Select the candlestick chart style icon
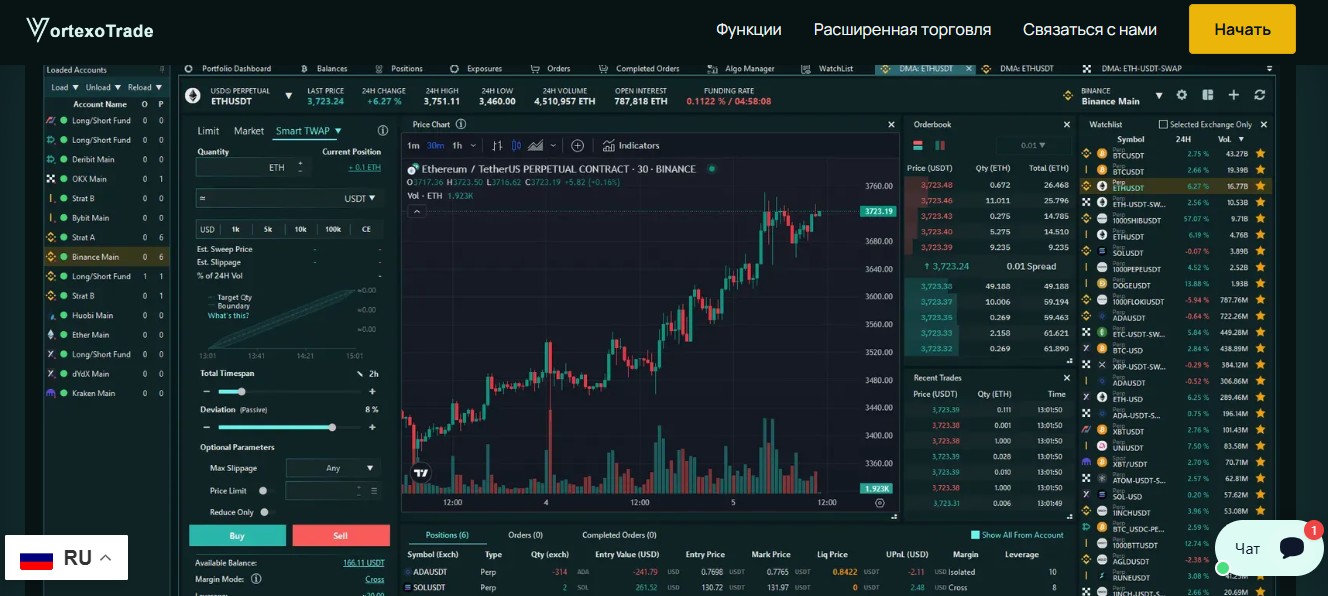Screen dimensions: 1328x596 516,145
